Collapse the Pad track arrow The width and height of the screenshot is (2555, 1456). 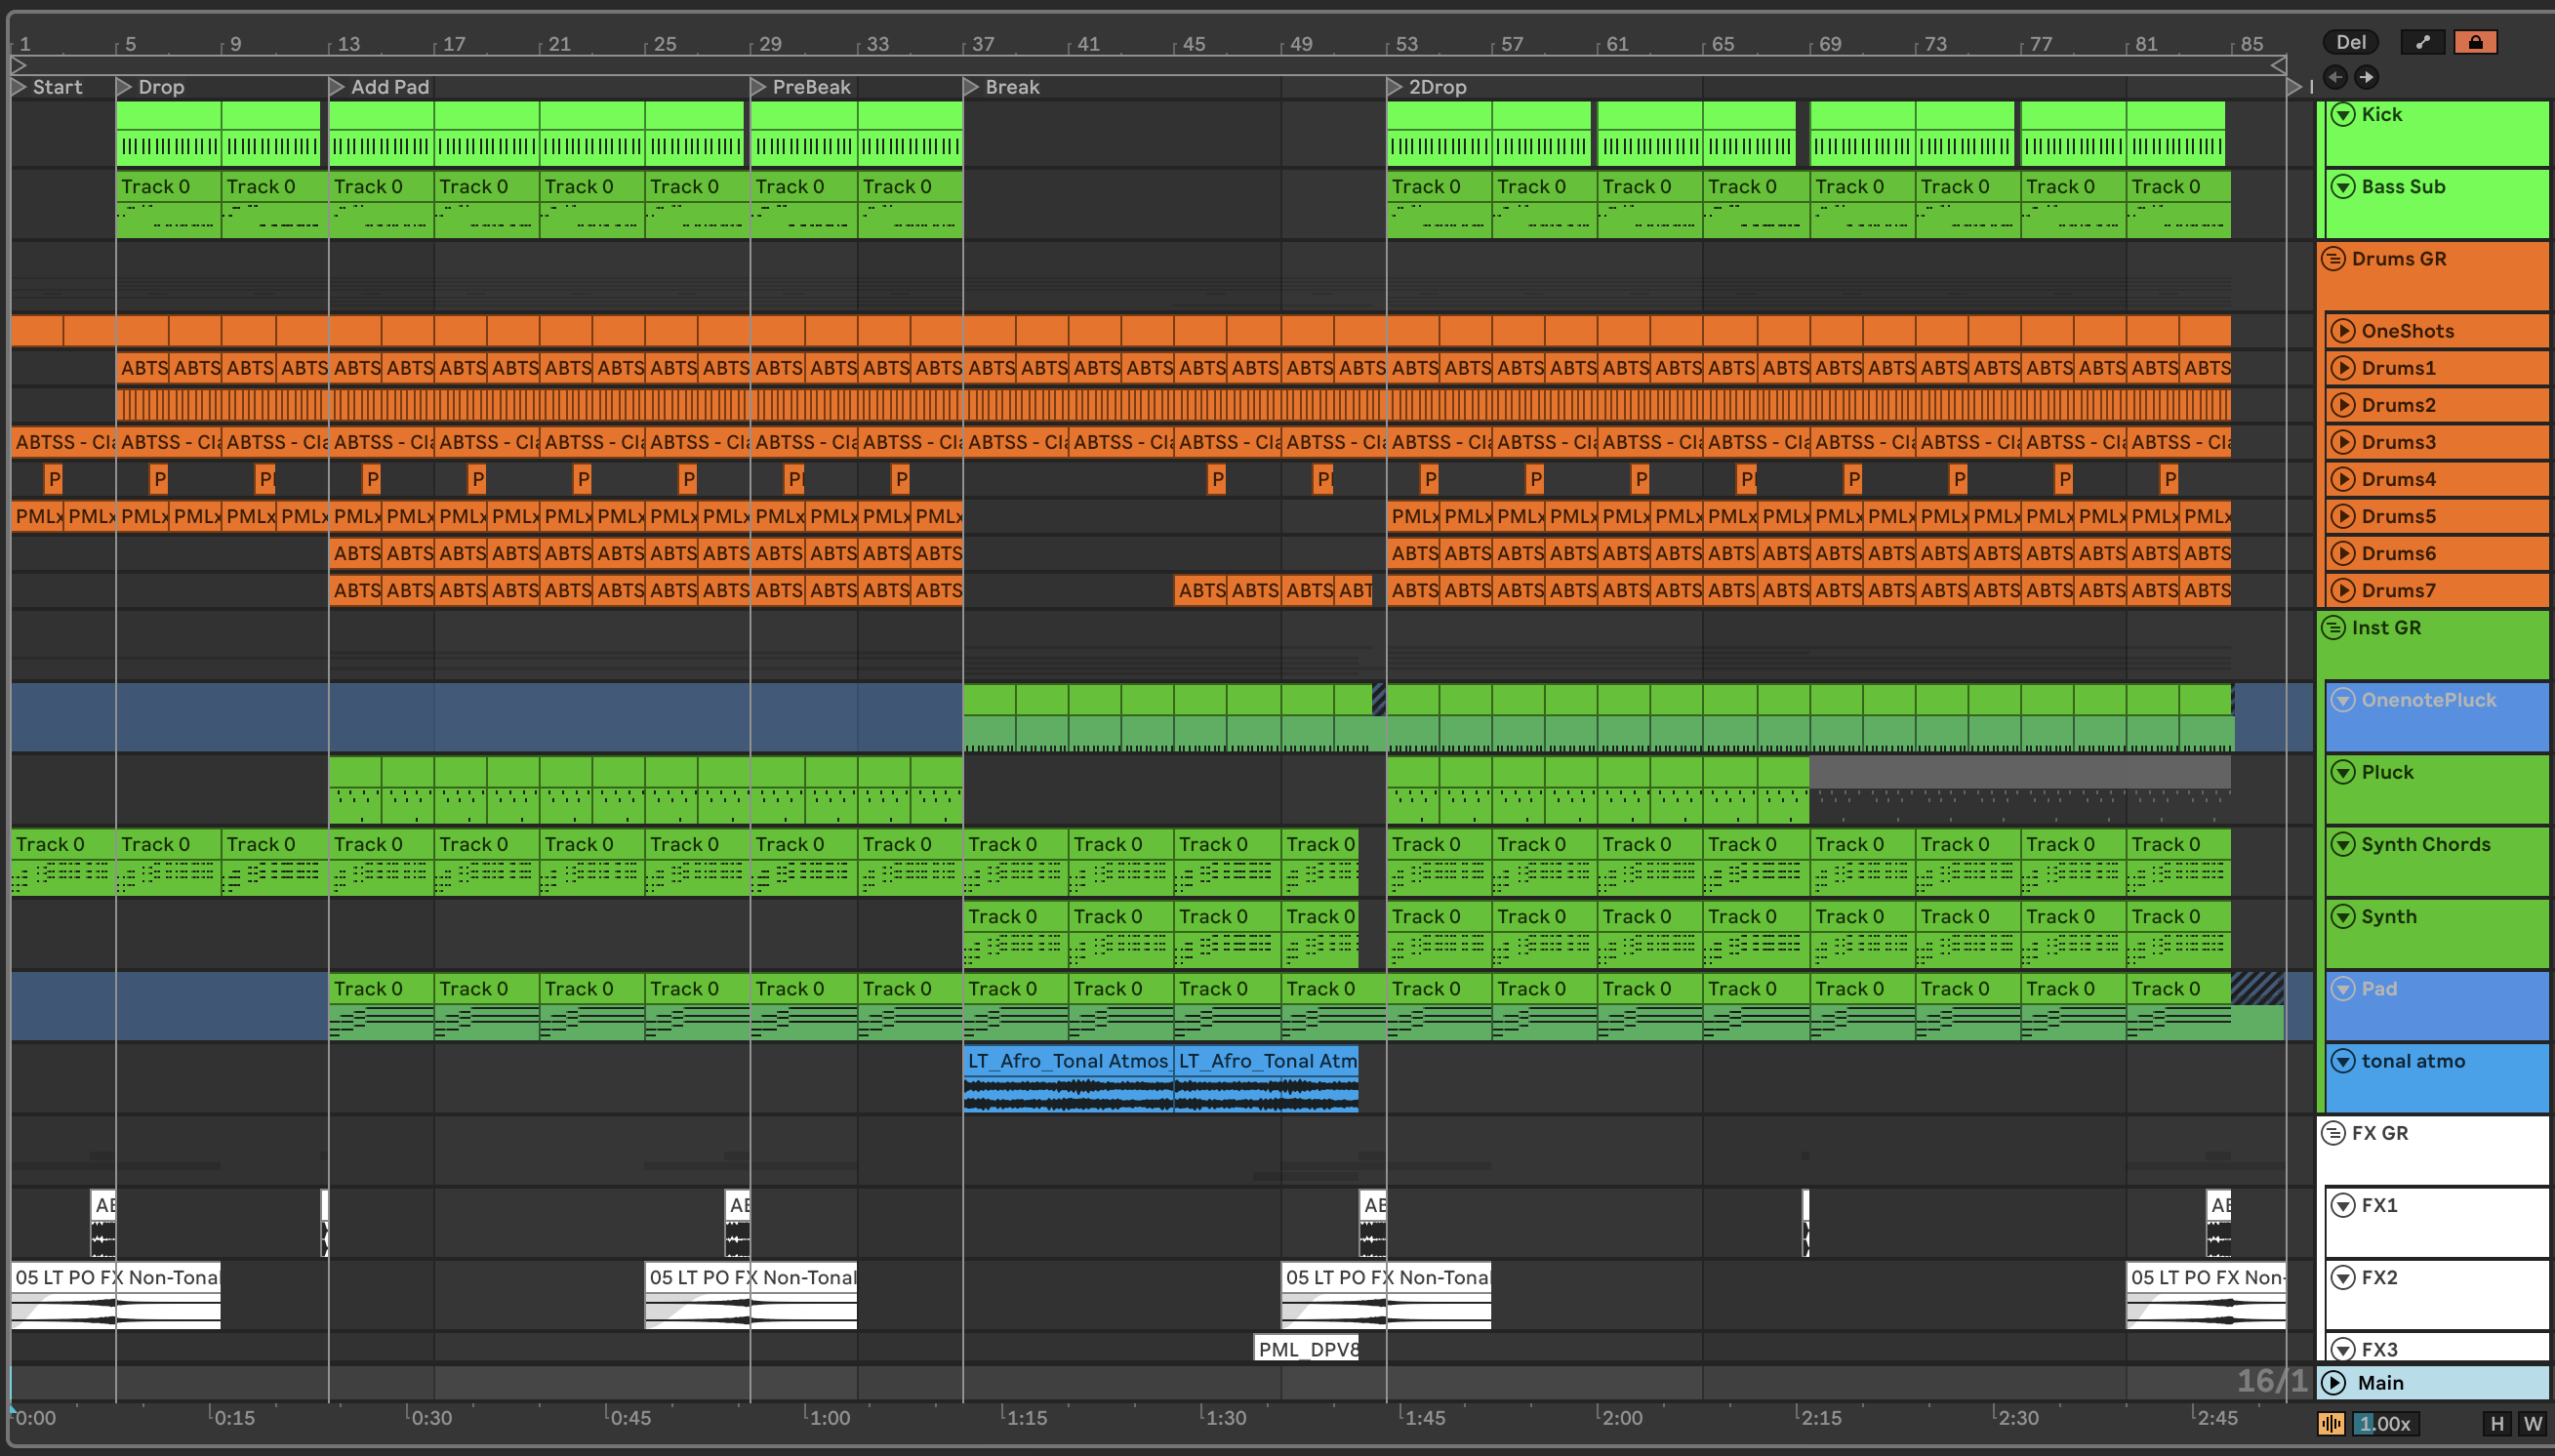[2343, 989]
